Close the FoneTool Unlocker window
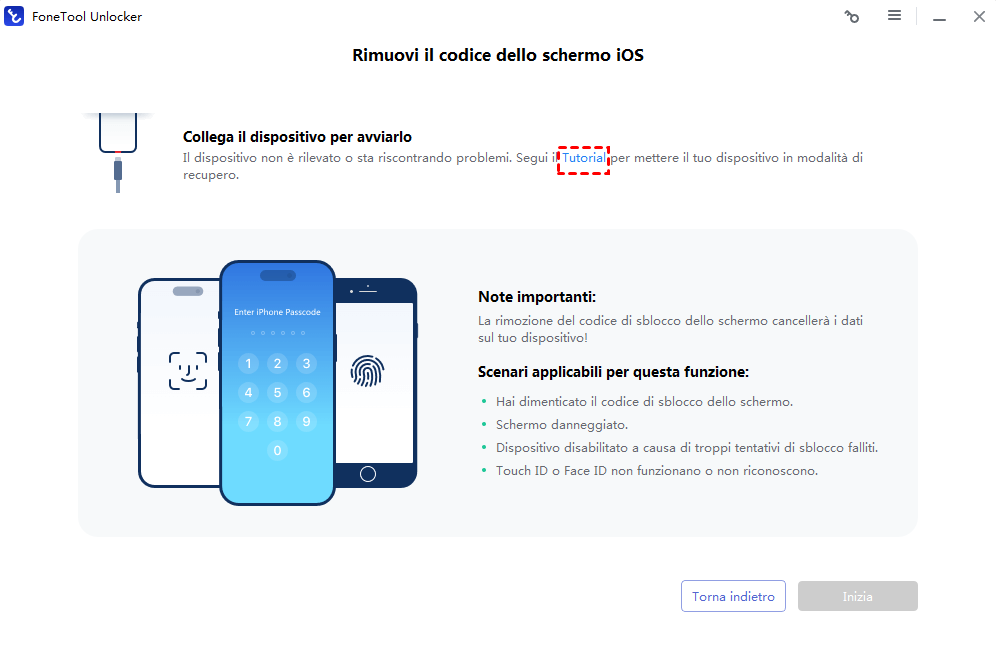This screenshot has height=655, width=996. point(979,17)
